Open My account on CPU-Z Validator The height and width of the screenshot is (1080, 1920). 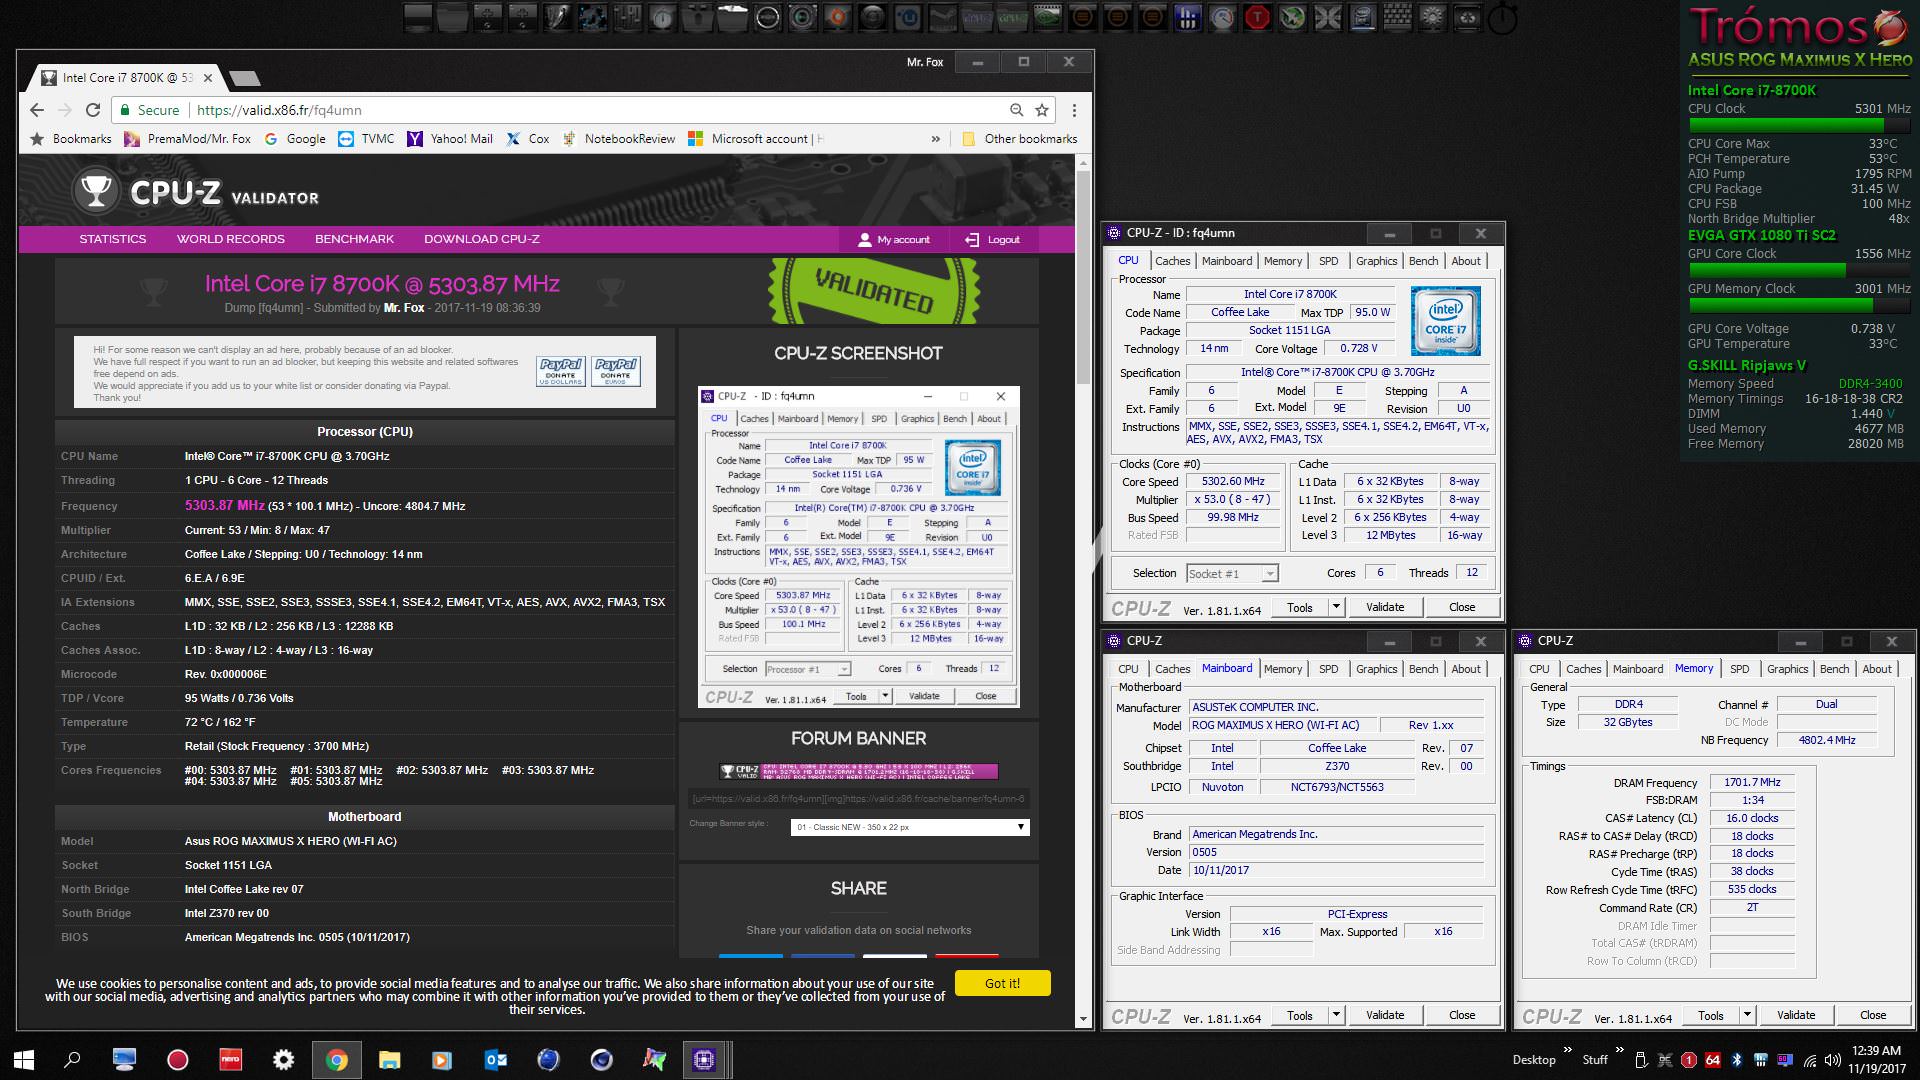pyautogui.click(x=894, y=239)
